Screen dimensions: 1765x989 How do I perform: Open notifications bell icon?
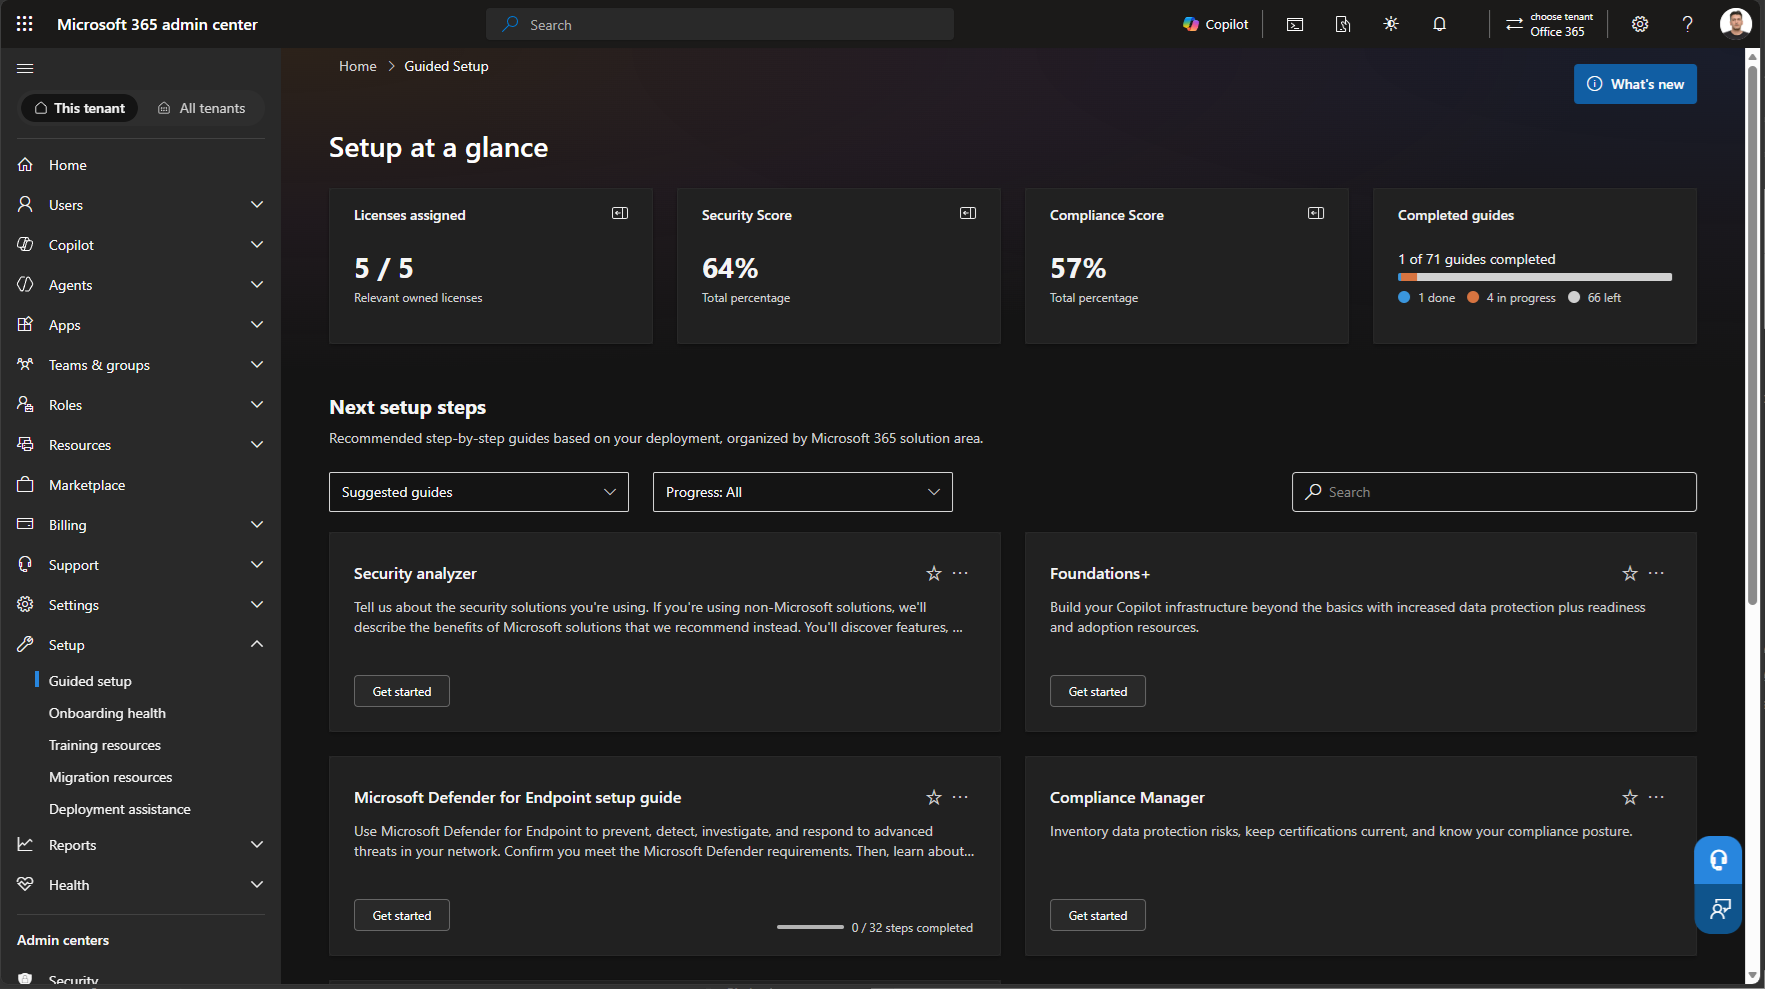coord(1439,24)
